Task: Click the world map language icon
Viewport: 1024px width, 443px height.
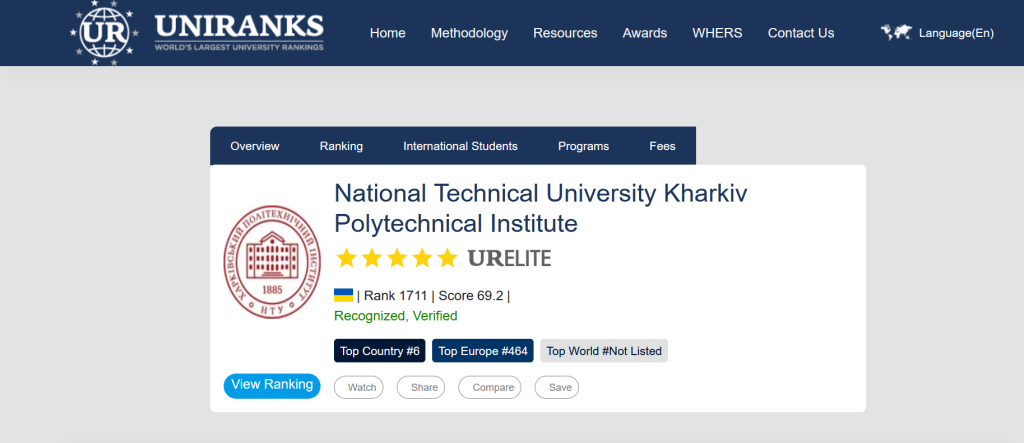Action: click(x=896, y=33)
